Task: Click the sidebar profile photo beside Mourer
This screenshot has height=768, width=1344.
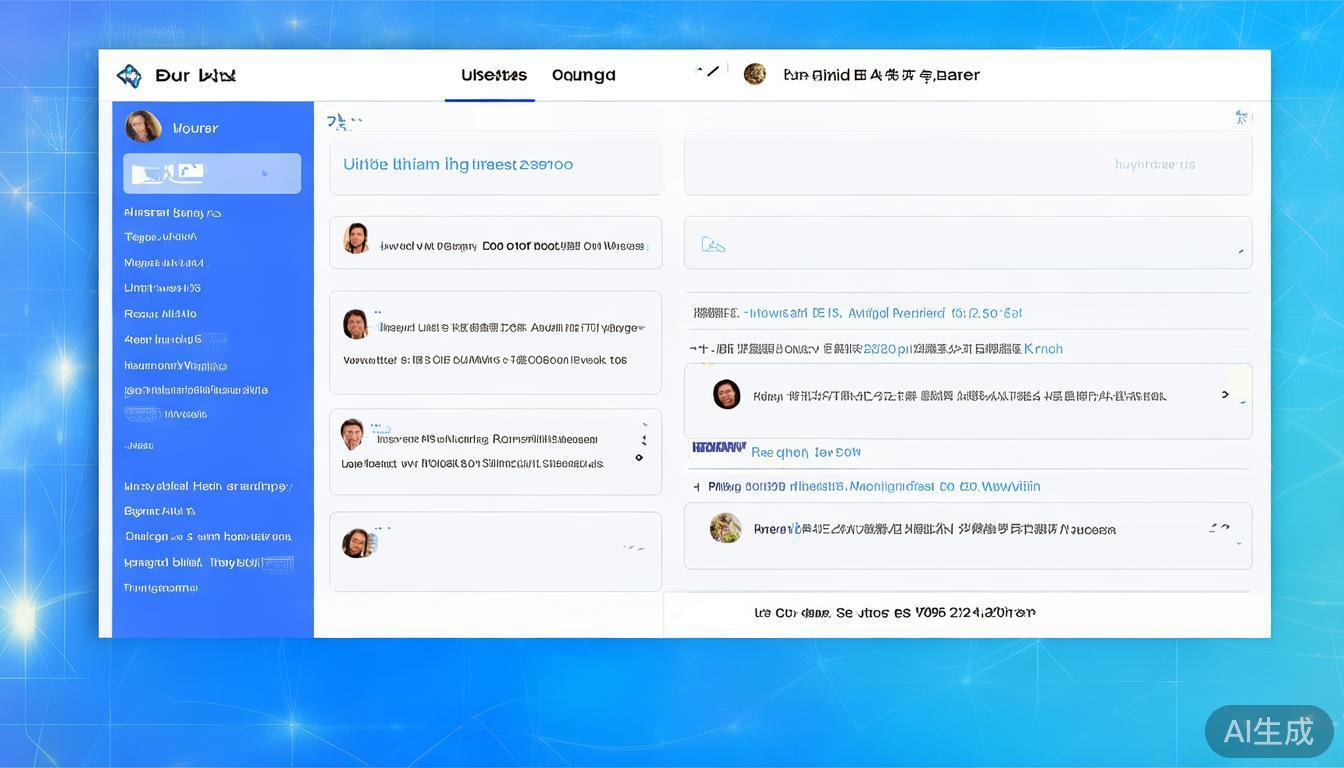Action: (143, 127)
